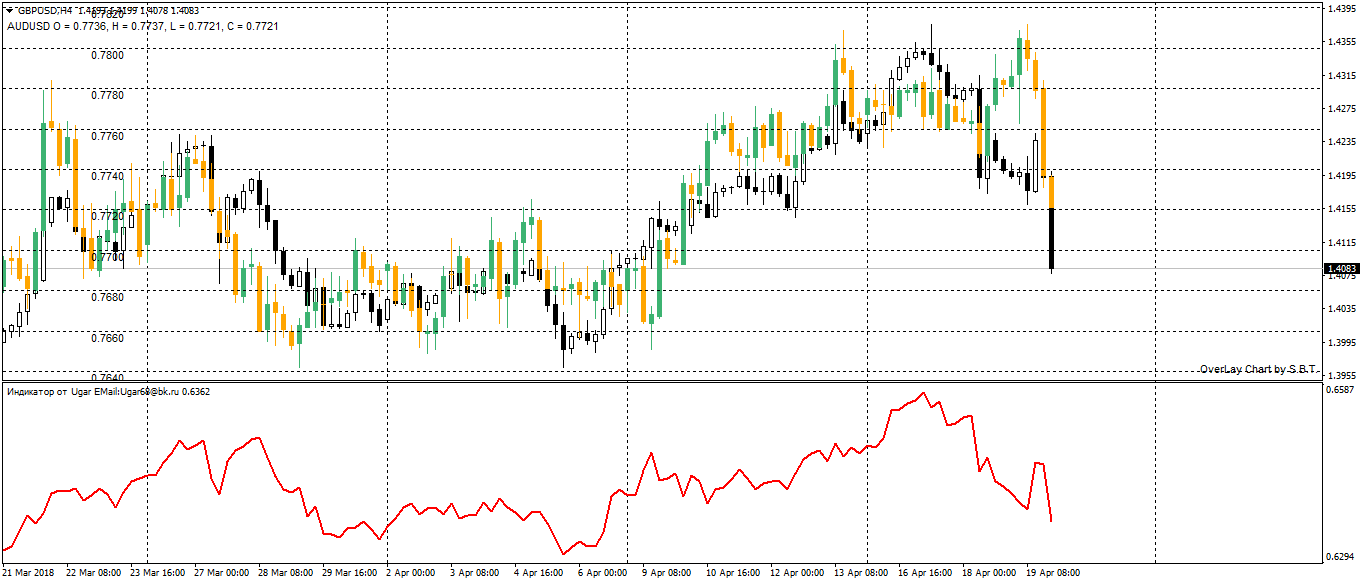1362x584 pixels.
Task: Click the 1.4275 price axis label
Action: [x=1340, y=108]
